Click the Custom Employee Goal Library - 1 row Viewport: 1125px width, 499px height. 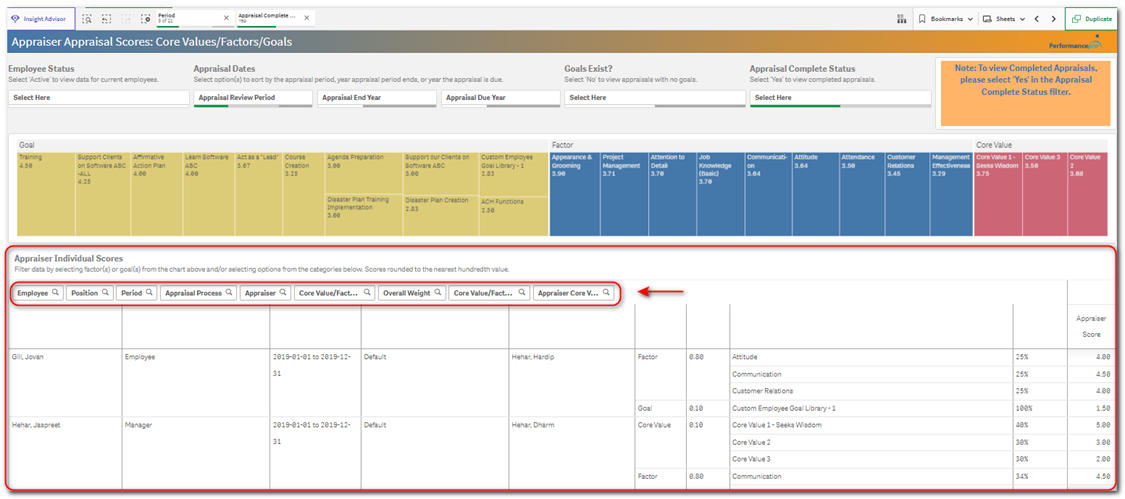pyautogui.click(x=871, y=408)
